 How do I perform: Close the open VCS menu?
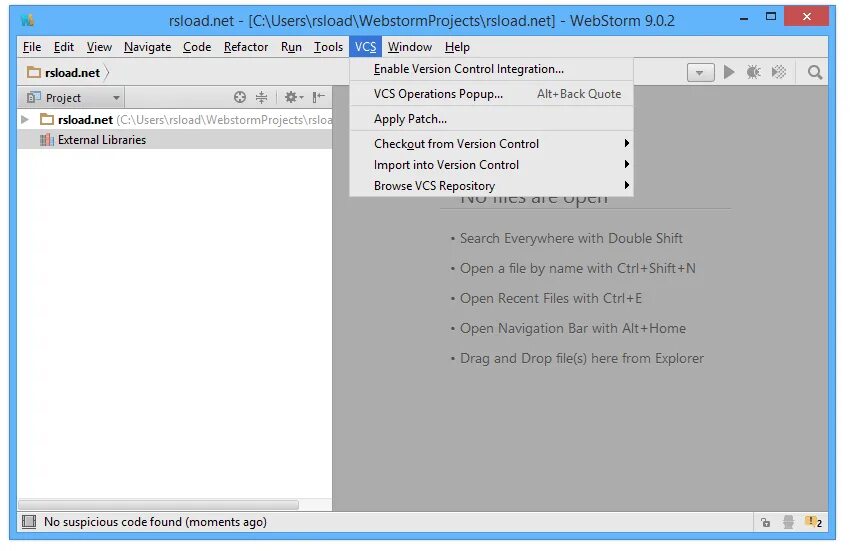coord(365,47)
